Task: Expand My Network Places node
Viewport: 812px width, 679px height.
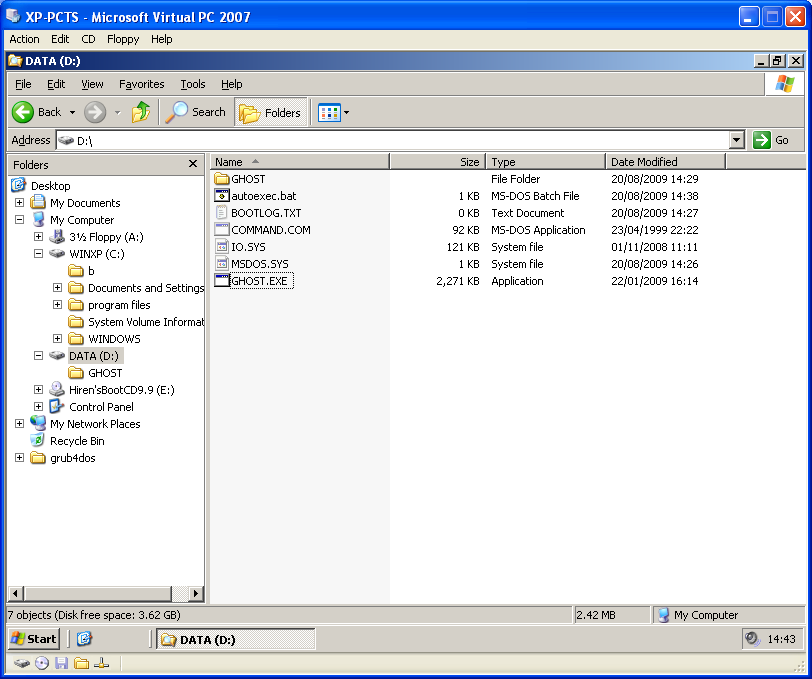Action: 19,424
